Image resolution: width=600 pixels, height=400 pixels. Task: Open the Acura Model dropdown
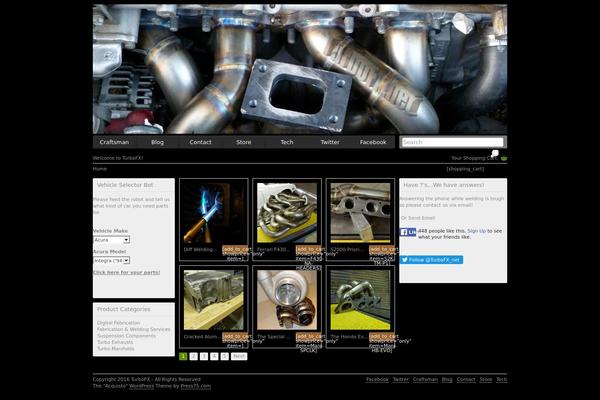pyautogui.click(x=111, y=260)
